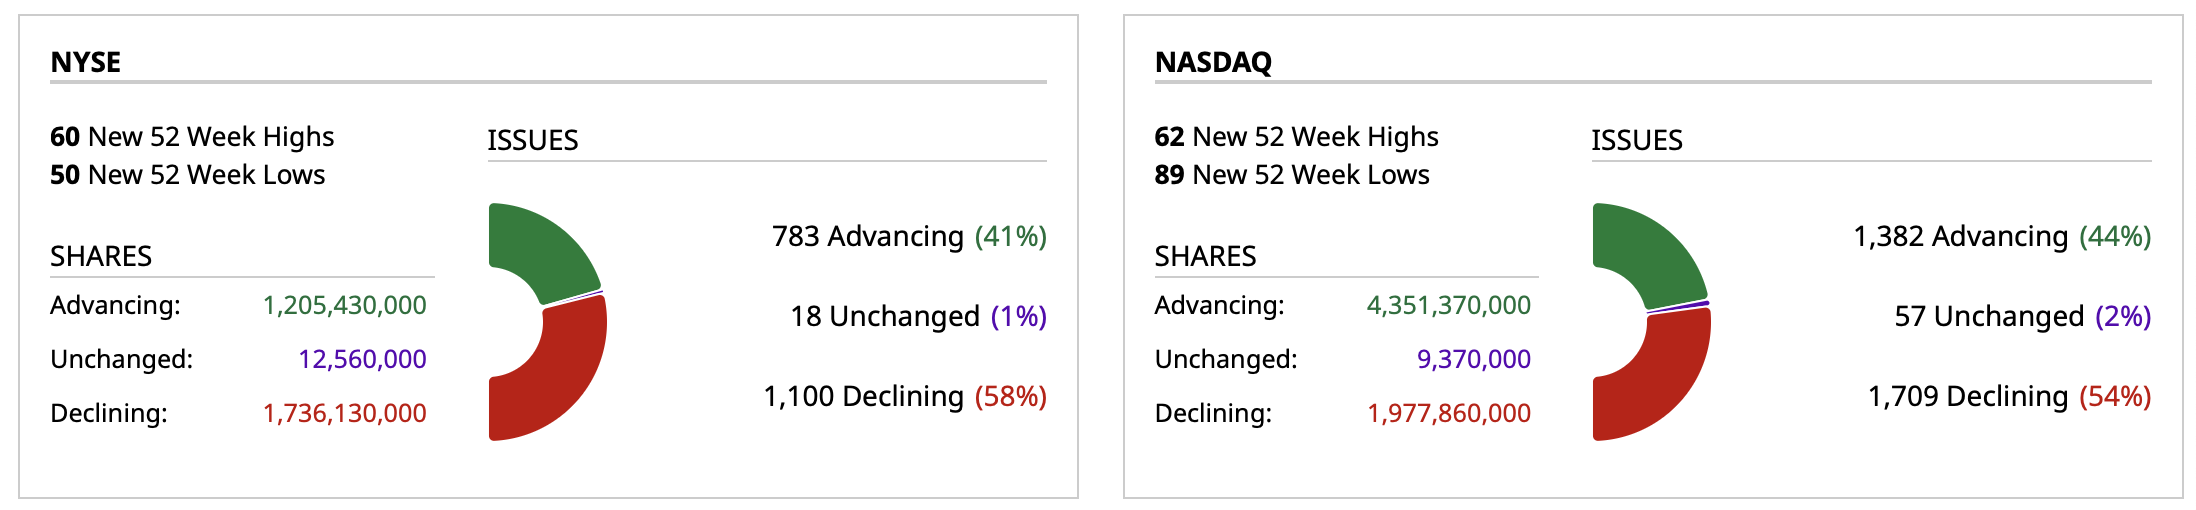This screenshot has width=2196, height=510.
Task: Select NYSE unchanged shares value 12,560,000
Action: (x=362, y=359)
